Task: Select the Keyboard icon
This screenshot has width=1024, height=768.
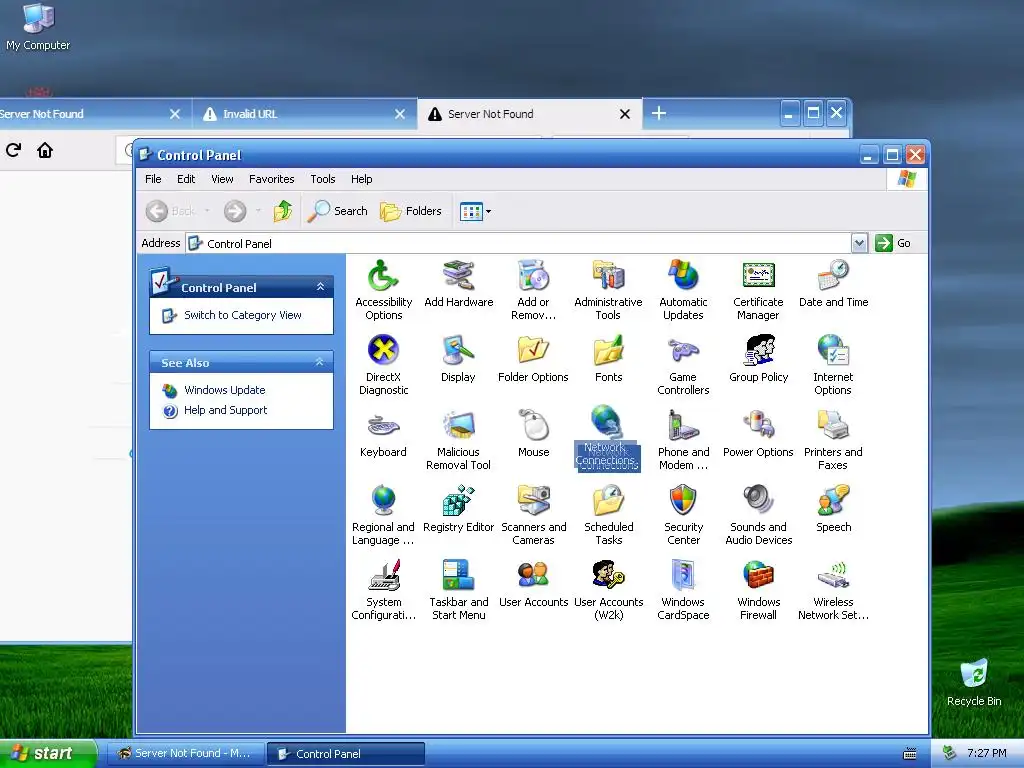Action: click(x=383, y=434)
